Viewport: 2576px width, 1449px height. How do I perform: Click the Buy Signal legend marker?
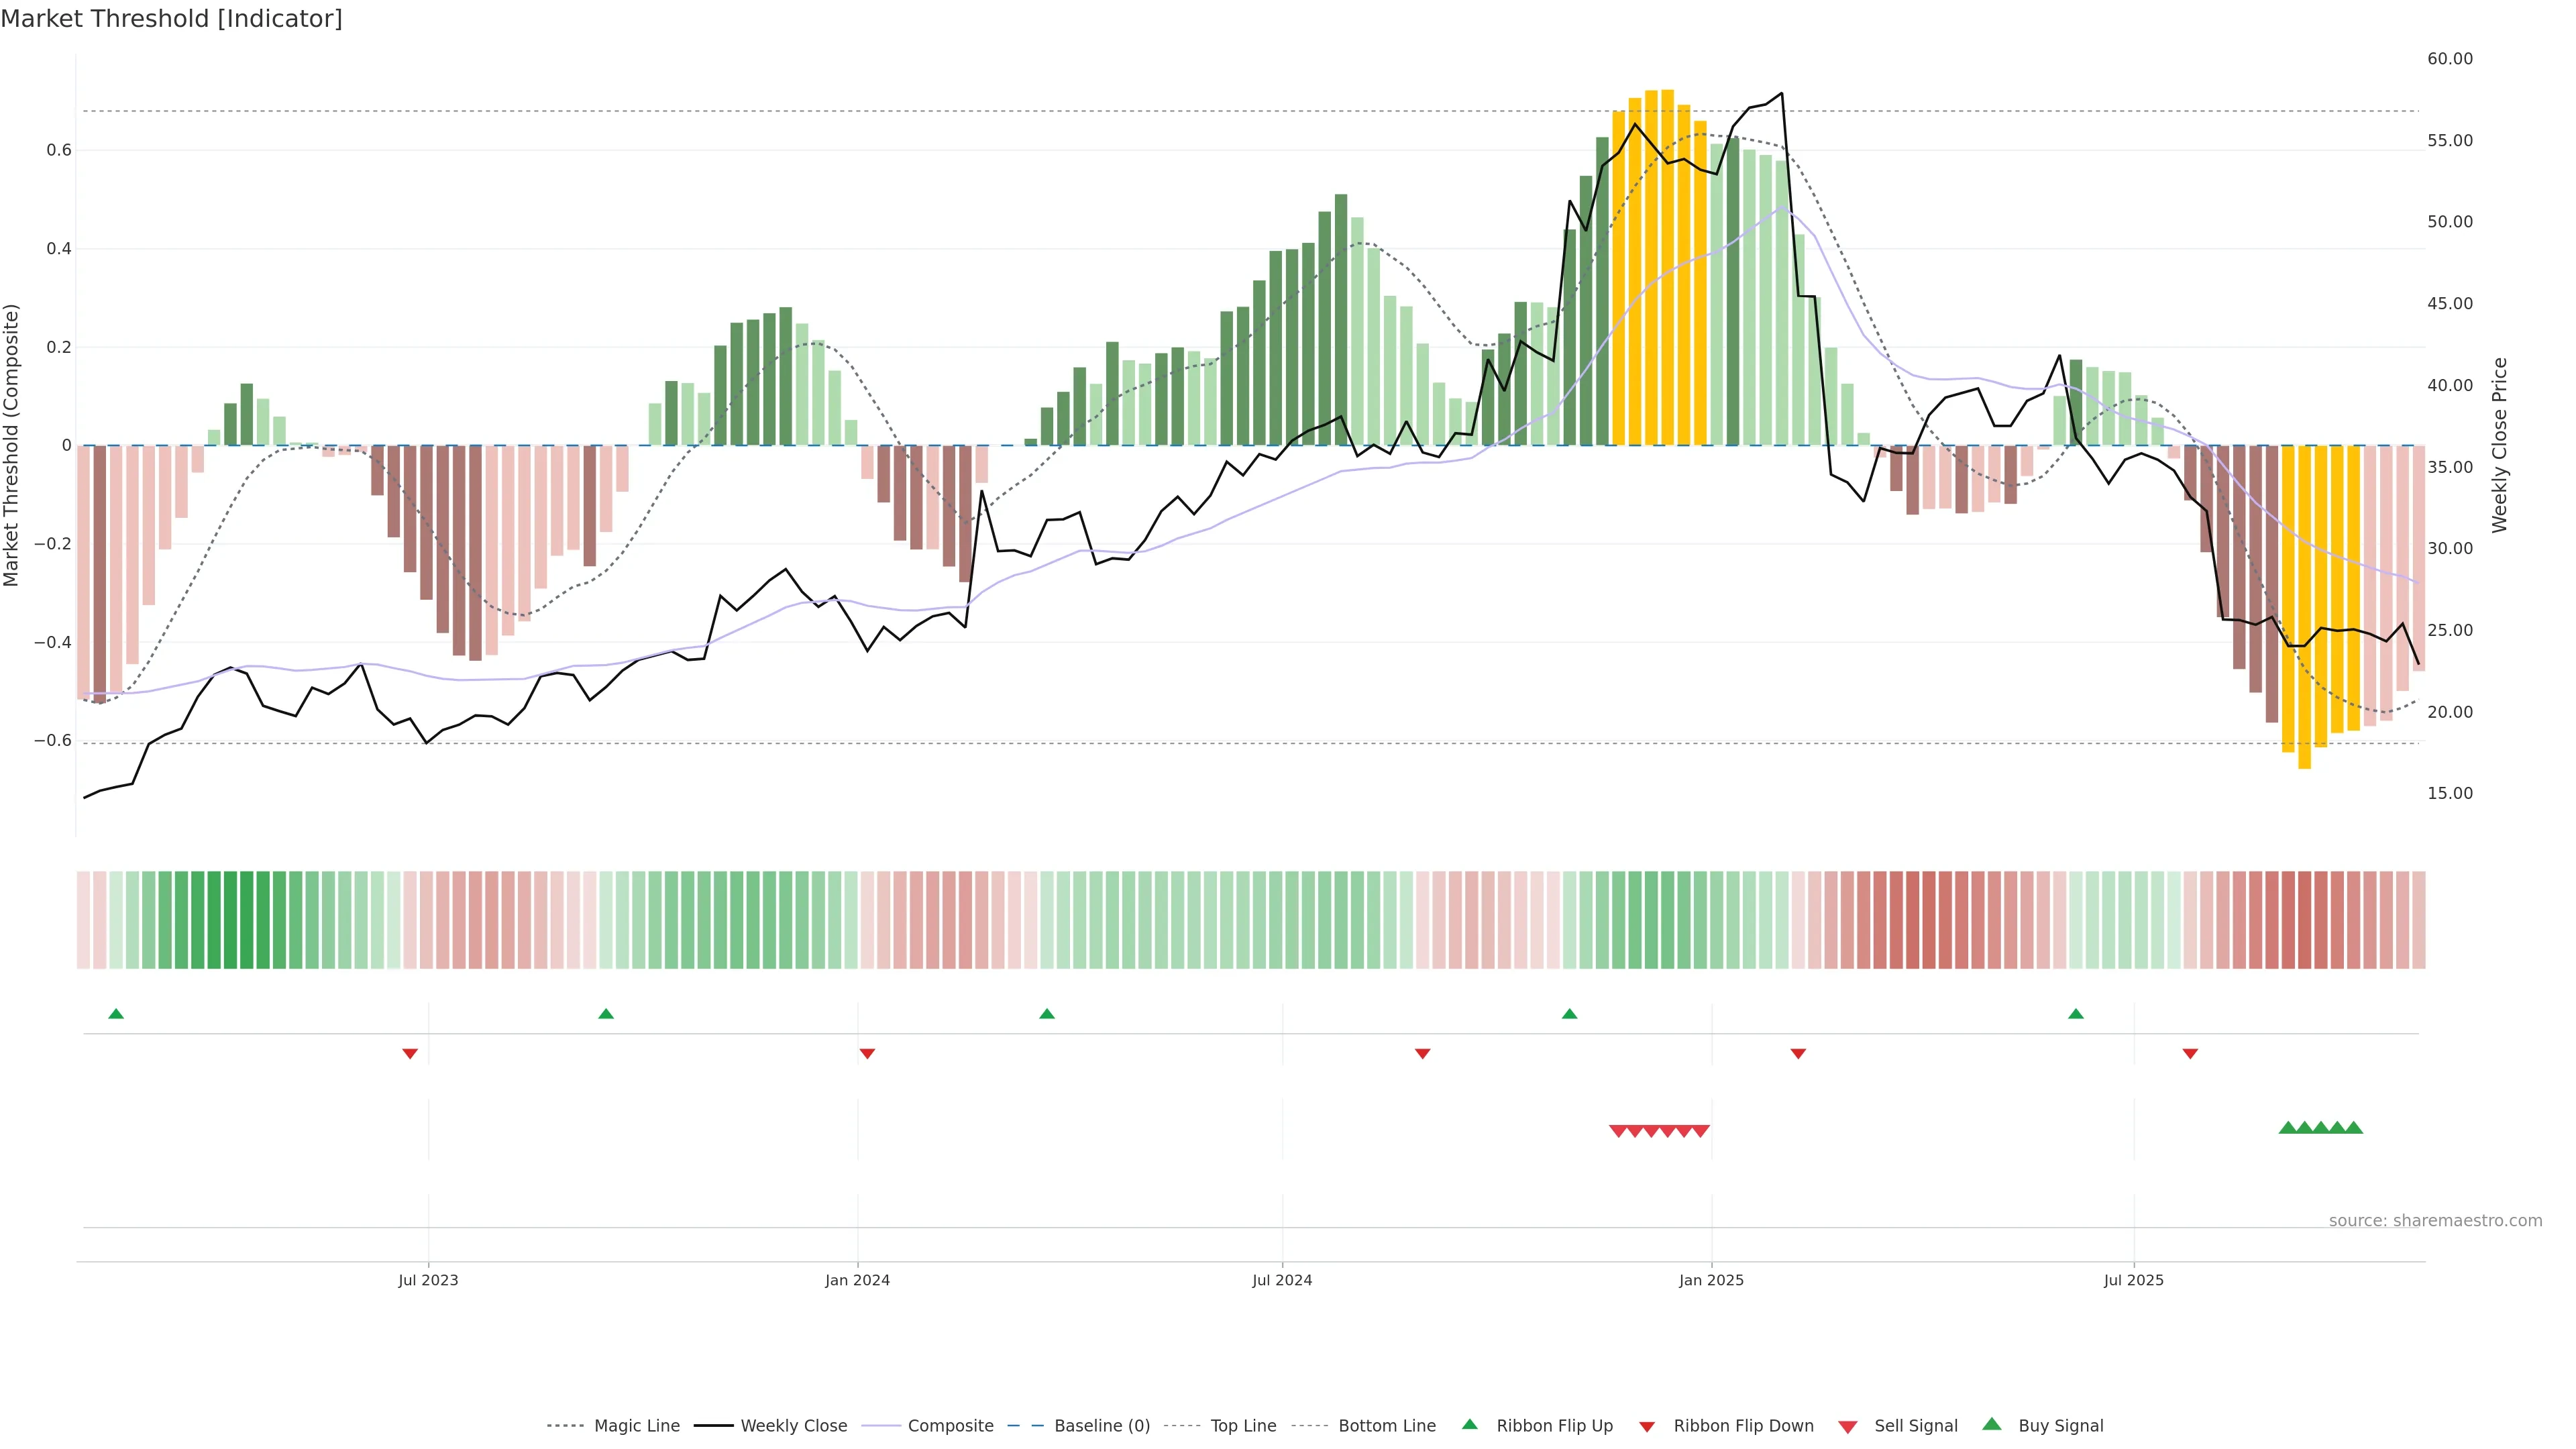1991,1424
